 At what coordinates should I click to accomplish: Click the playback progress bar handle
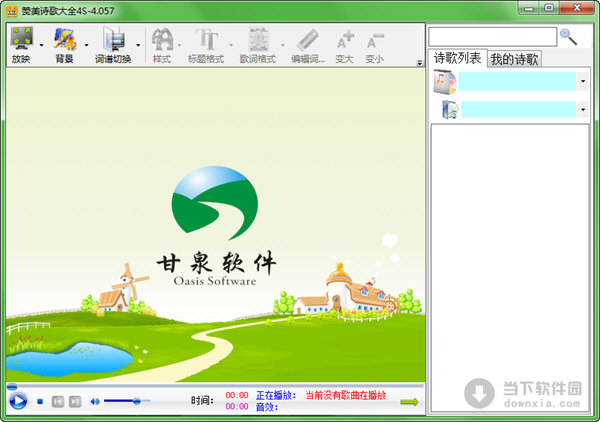click(12, 386)
